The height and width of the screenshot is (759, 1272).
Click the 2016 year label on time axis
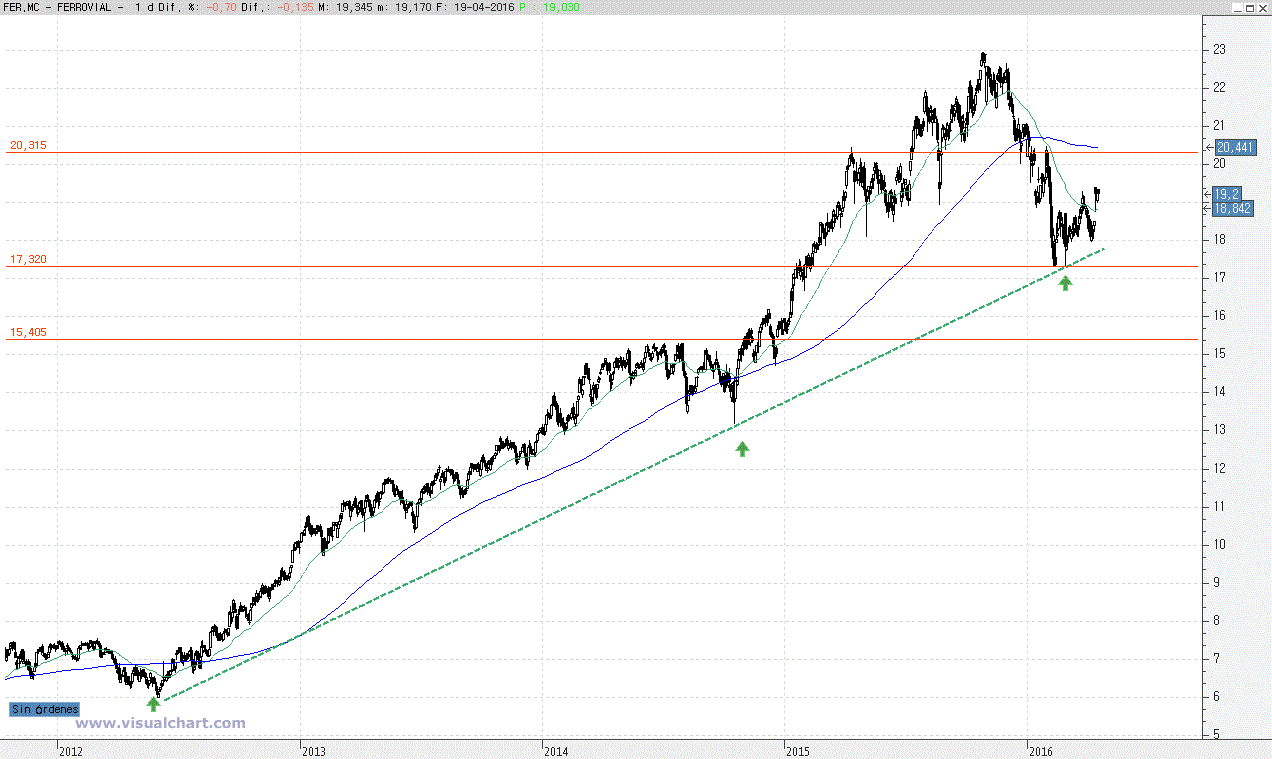tap(1041, 750)
